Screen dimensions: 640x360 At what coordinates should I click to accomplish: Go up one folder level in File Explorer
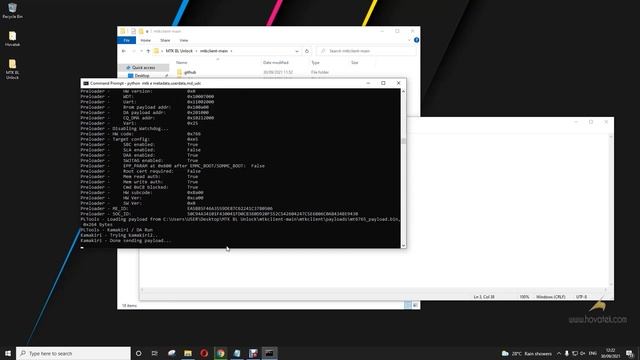[x=148, y=51]
